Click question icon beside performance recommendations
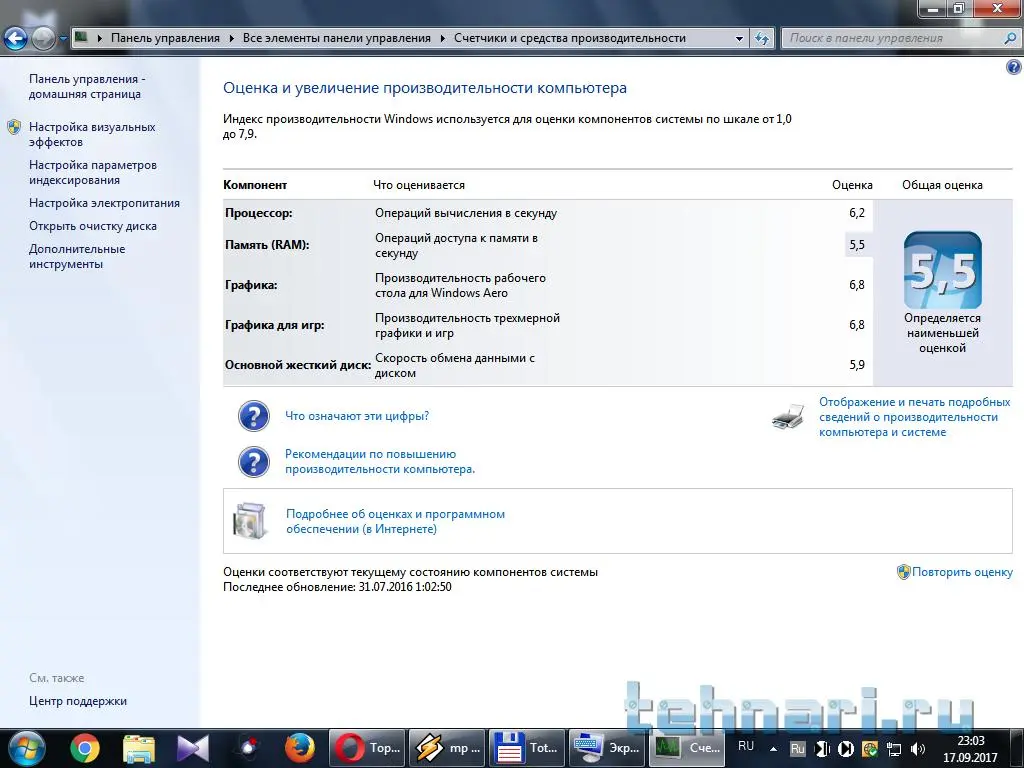 [253, 462]
